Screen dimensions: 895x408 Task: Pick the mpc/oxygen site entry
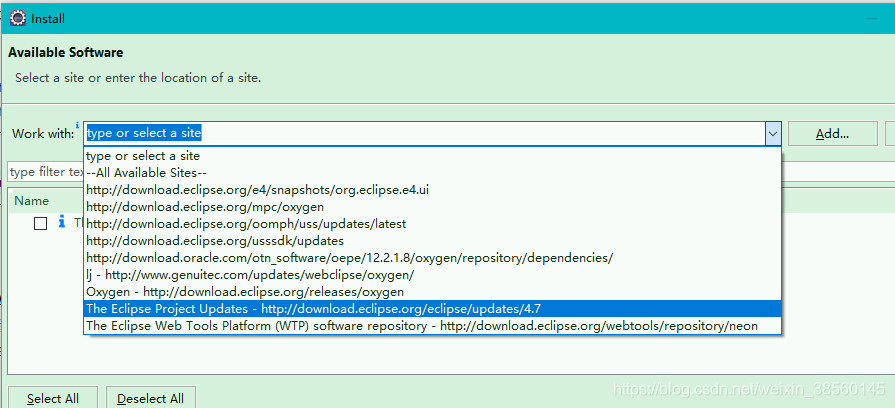(x=433, y=207)
